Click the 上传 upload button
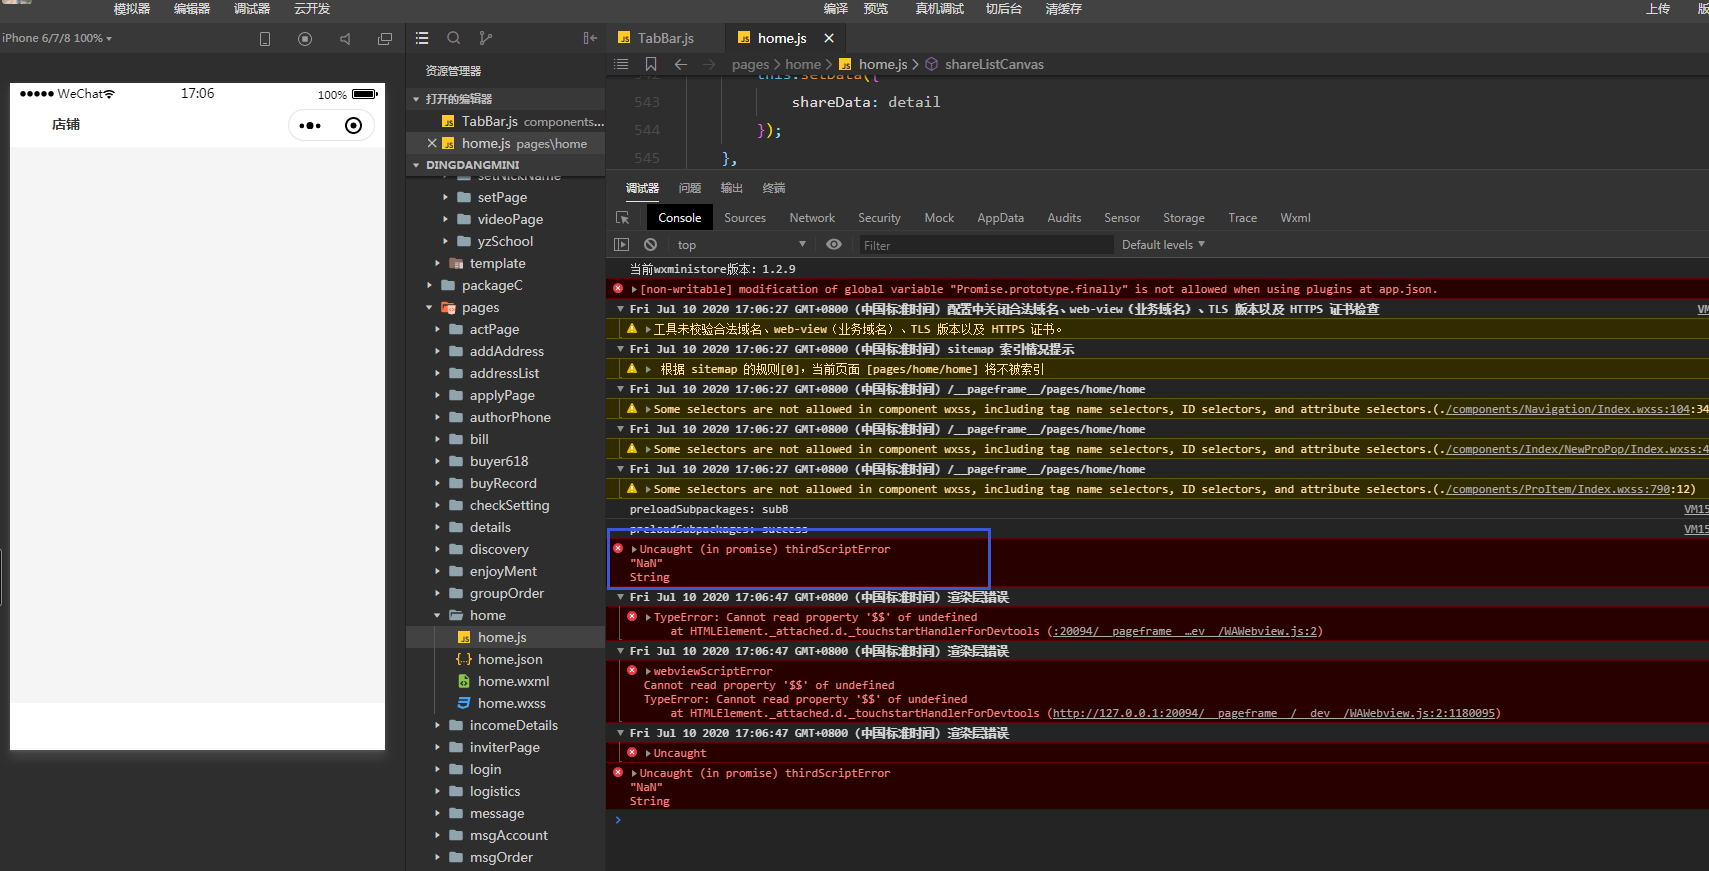Viewport: 1709px width, 871px height. [1658, 8]
